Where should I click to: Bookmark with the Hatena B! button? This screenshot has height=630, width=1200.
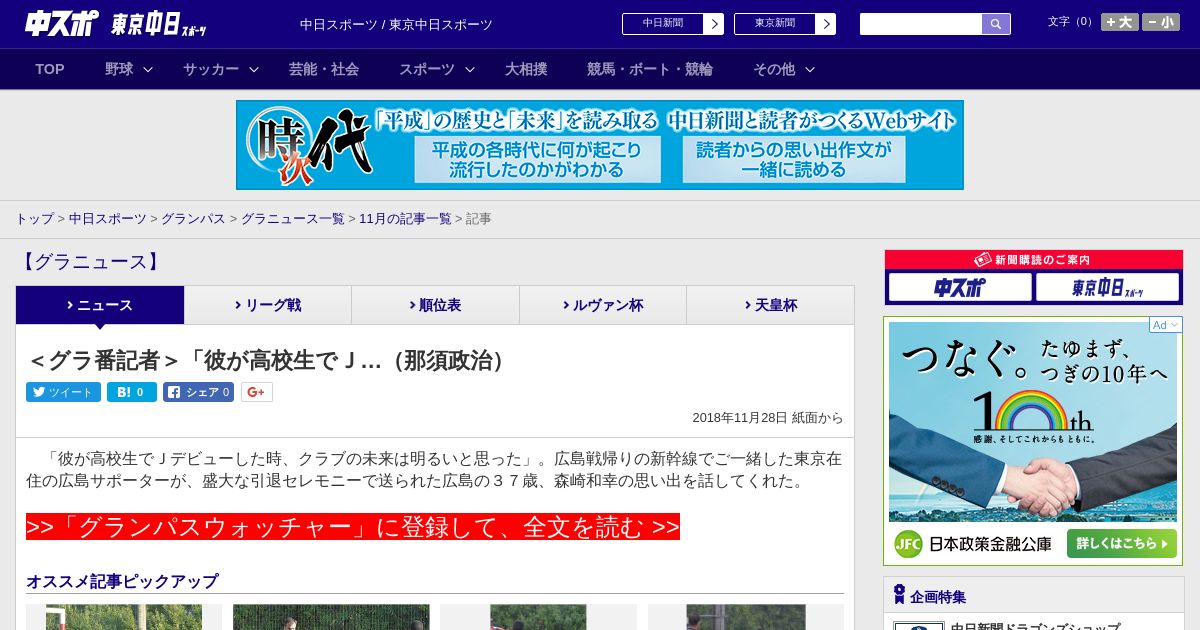132,392
